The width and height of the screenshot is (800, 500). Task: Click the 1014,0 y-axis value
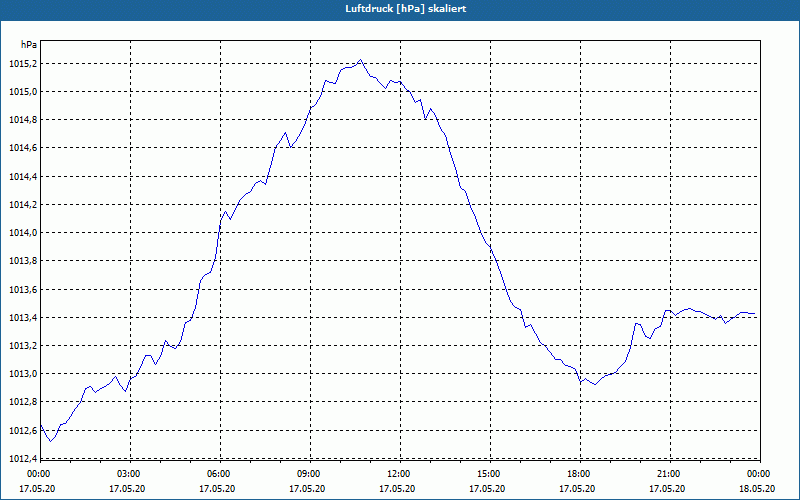point(22,233)
